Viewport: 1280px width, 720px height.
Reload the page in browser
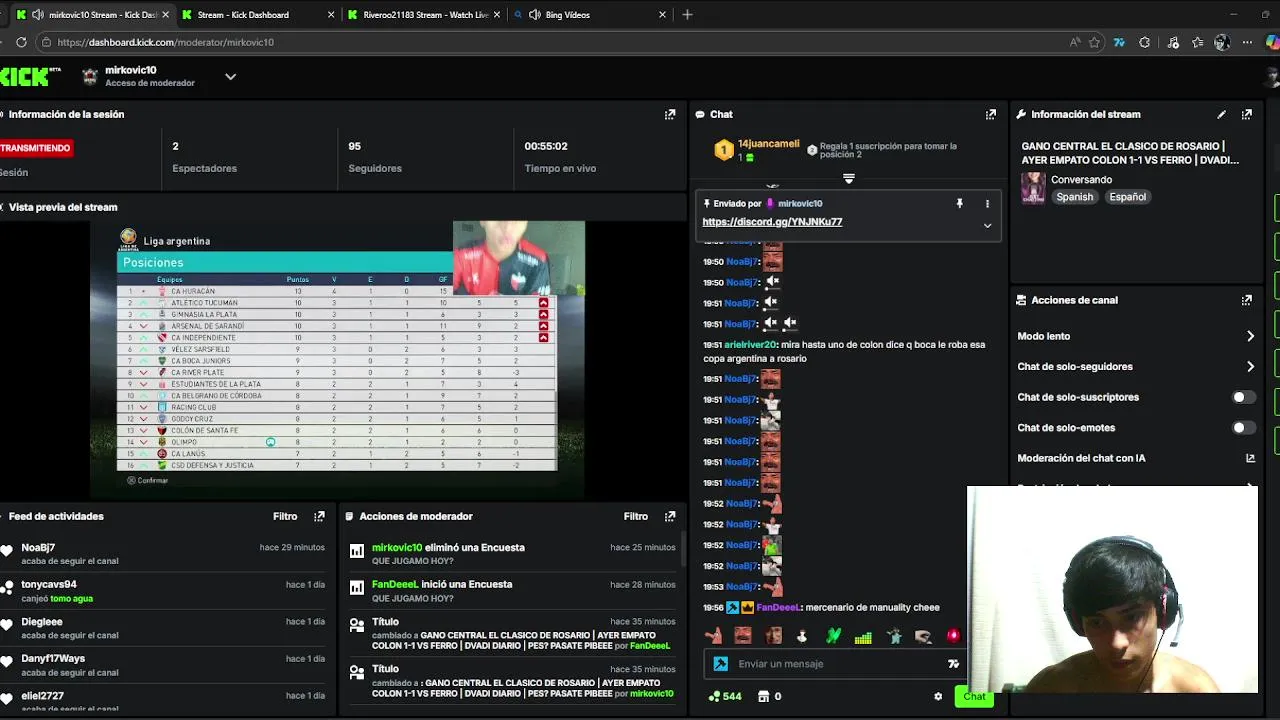point(21,42)
